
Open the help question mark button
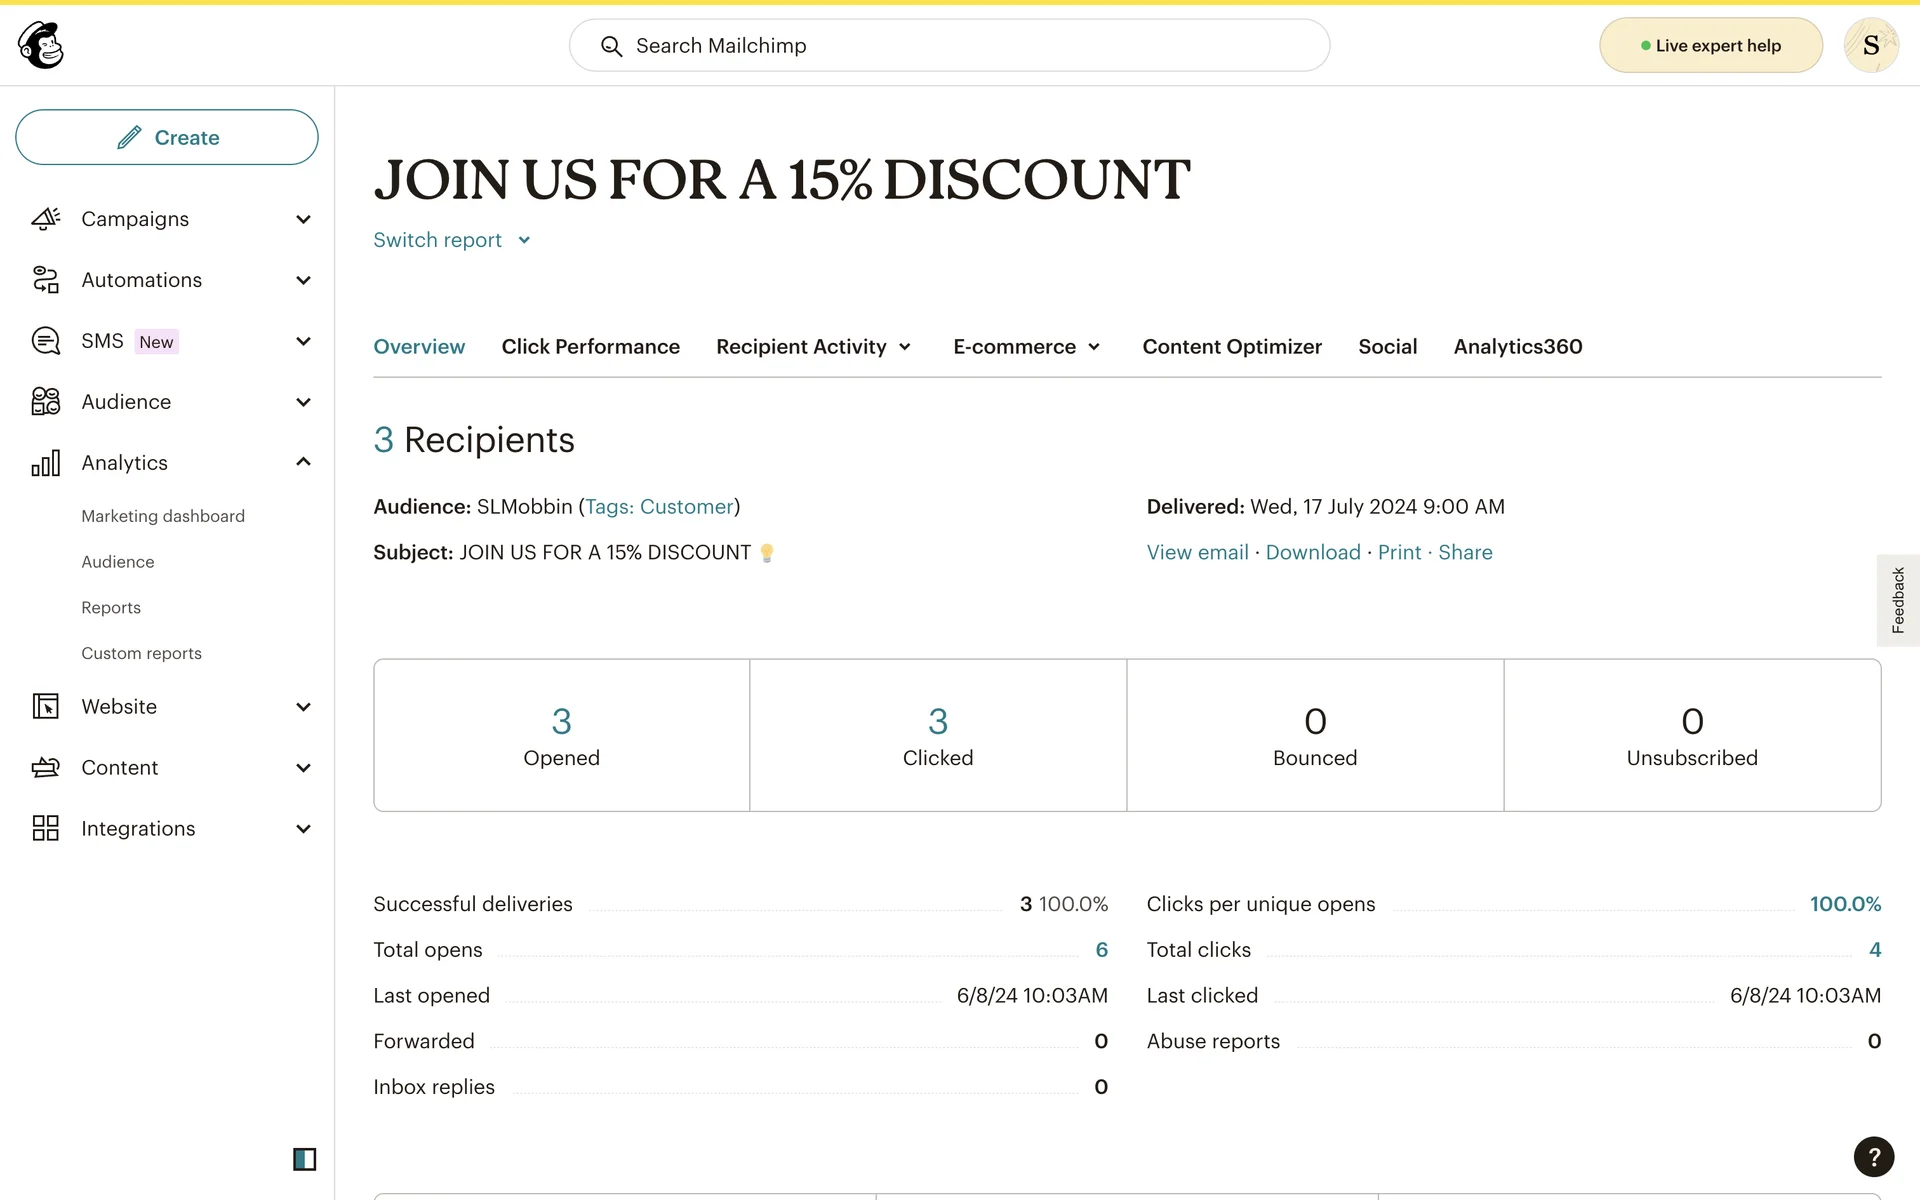(x=1873, y=1157)
